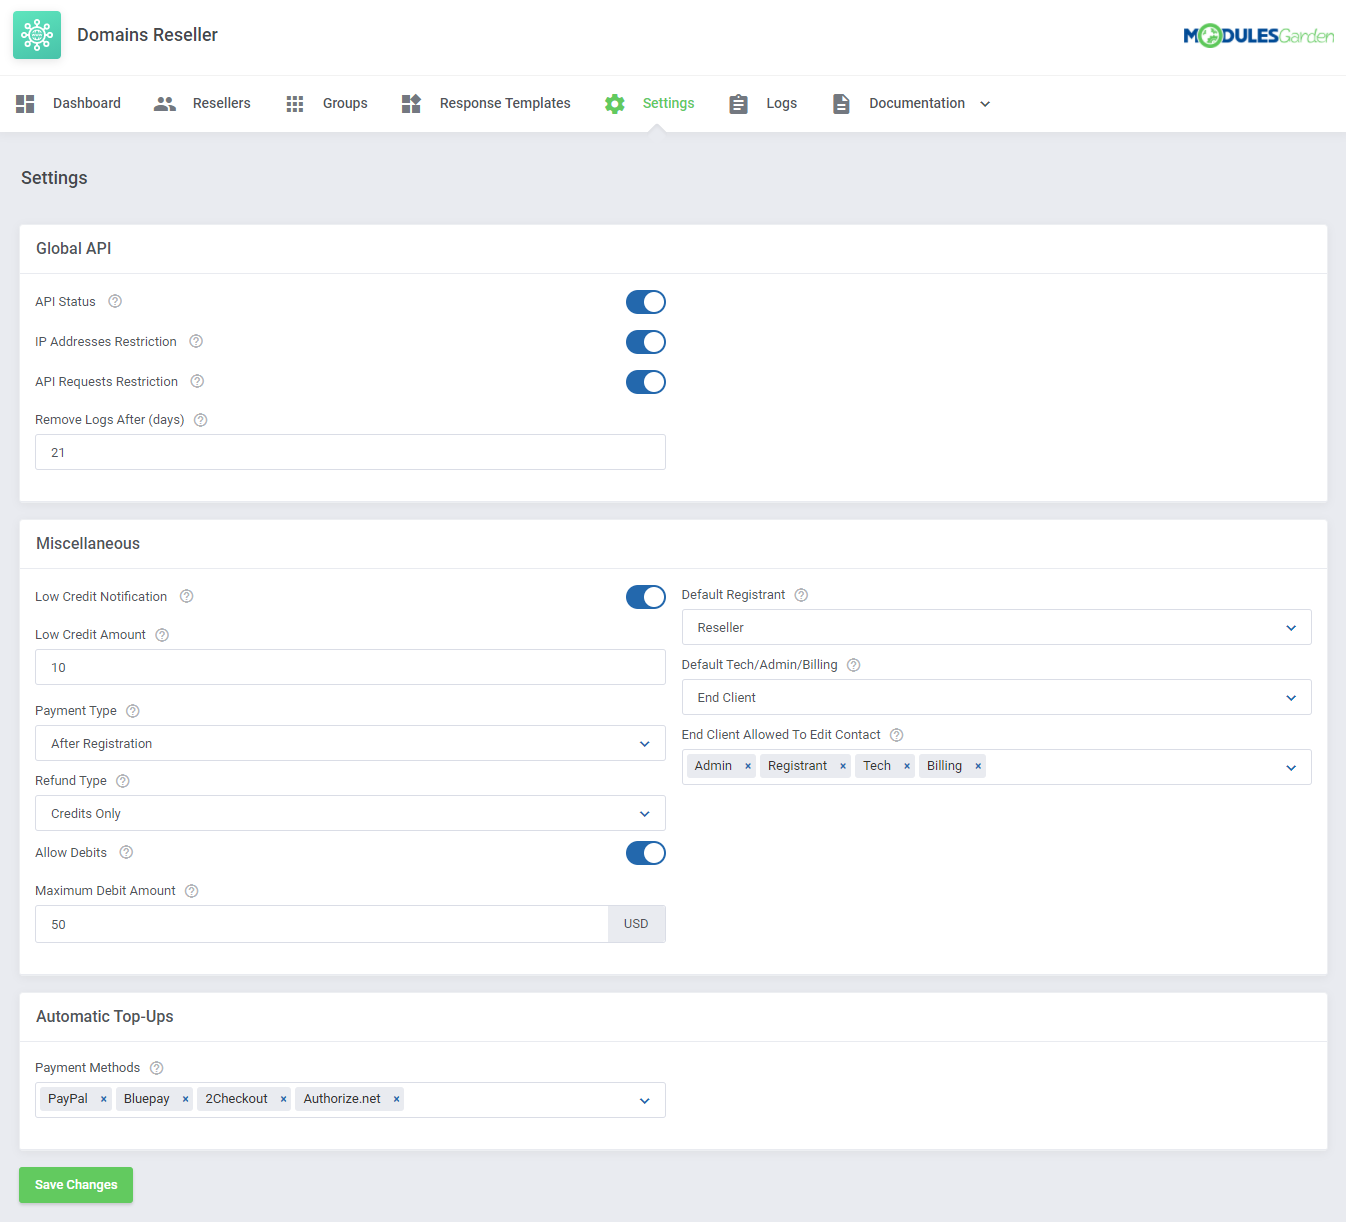The height and width of the screenshot is (1222, 1346).
Task: Click the Dashboard icon in navigation
Action: 25,103
